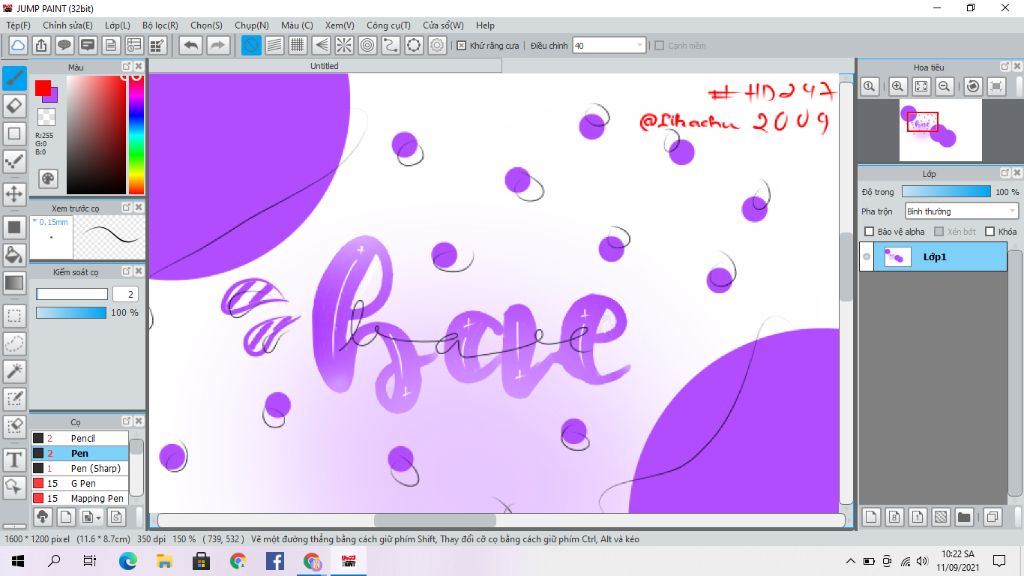Select the Pencil brush
The height and width of the screenshot is (576, 1024).
click(x=80, y=438)
